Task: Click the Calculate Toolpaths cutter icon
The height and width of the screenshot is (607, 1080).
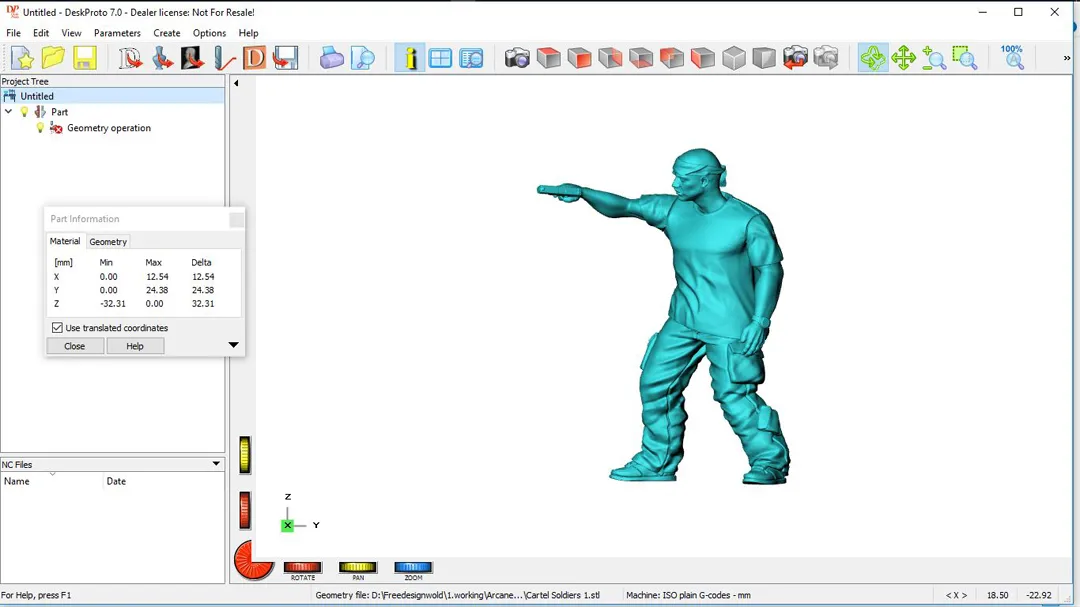Action: point(223,58)
